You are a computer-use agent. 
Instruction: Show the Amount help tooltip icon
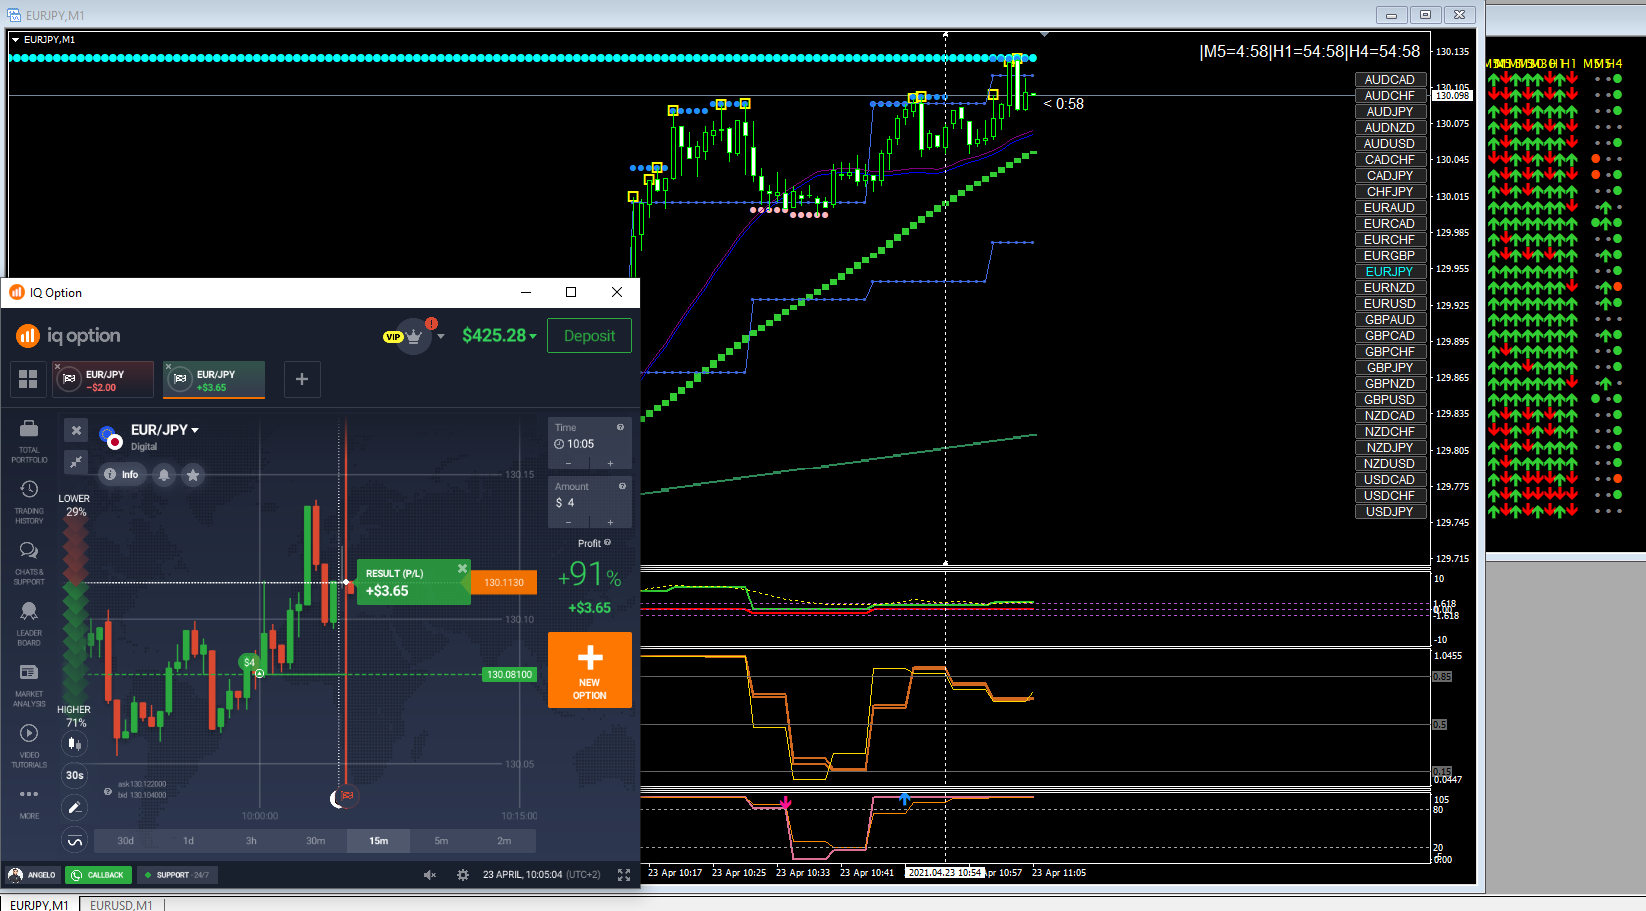click(622, 487)
